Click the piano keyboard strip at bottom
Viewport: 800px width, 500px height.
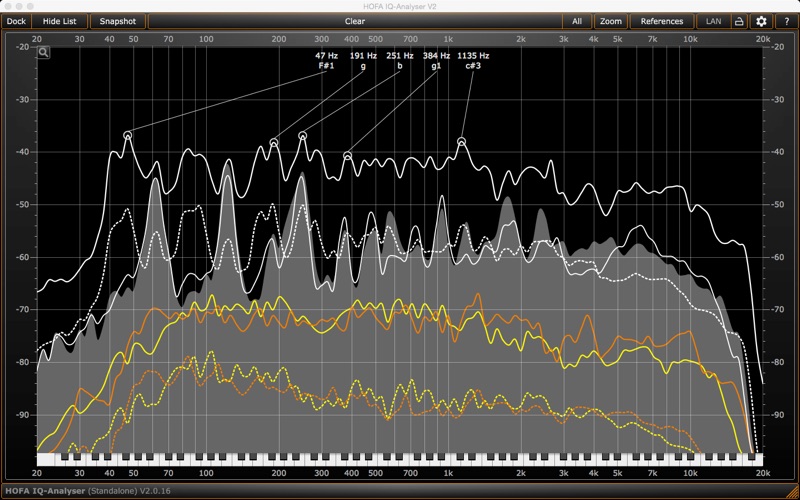[400, 459]
